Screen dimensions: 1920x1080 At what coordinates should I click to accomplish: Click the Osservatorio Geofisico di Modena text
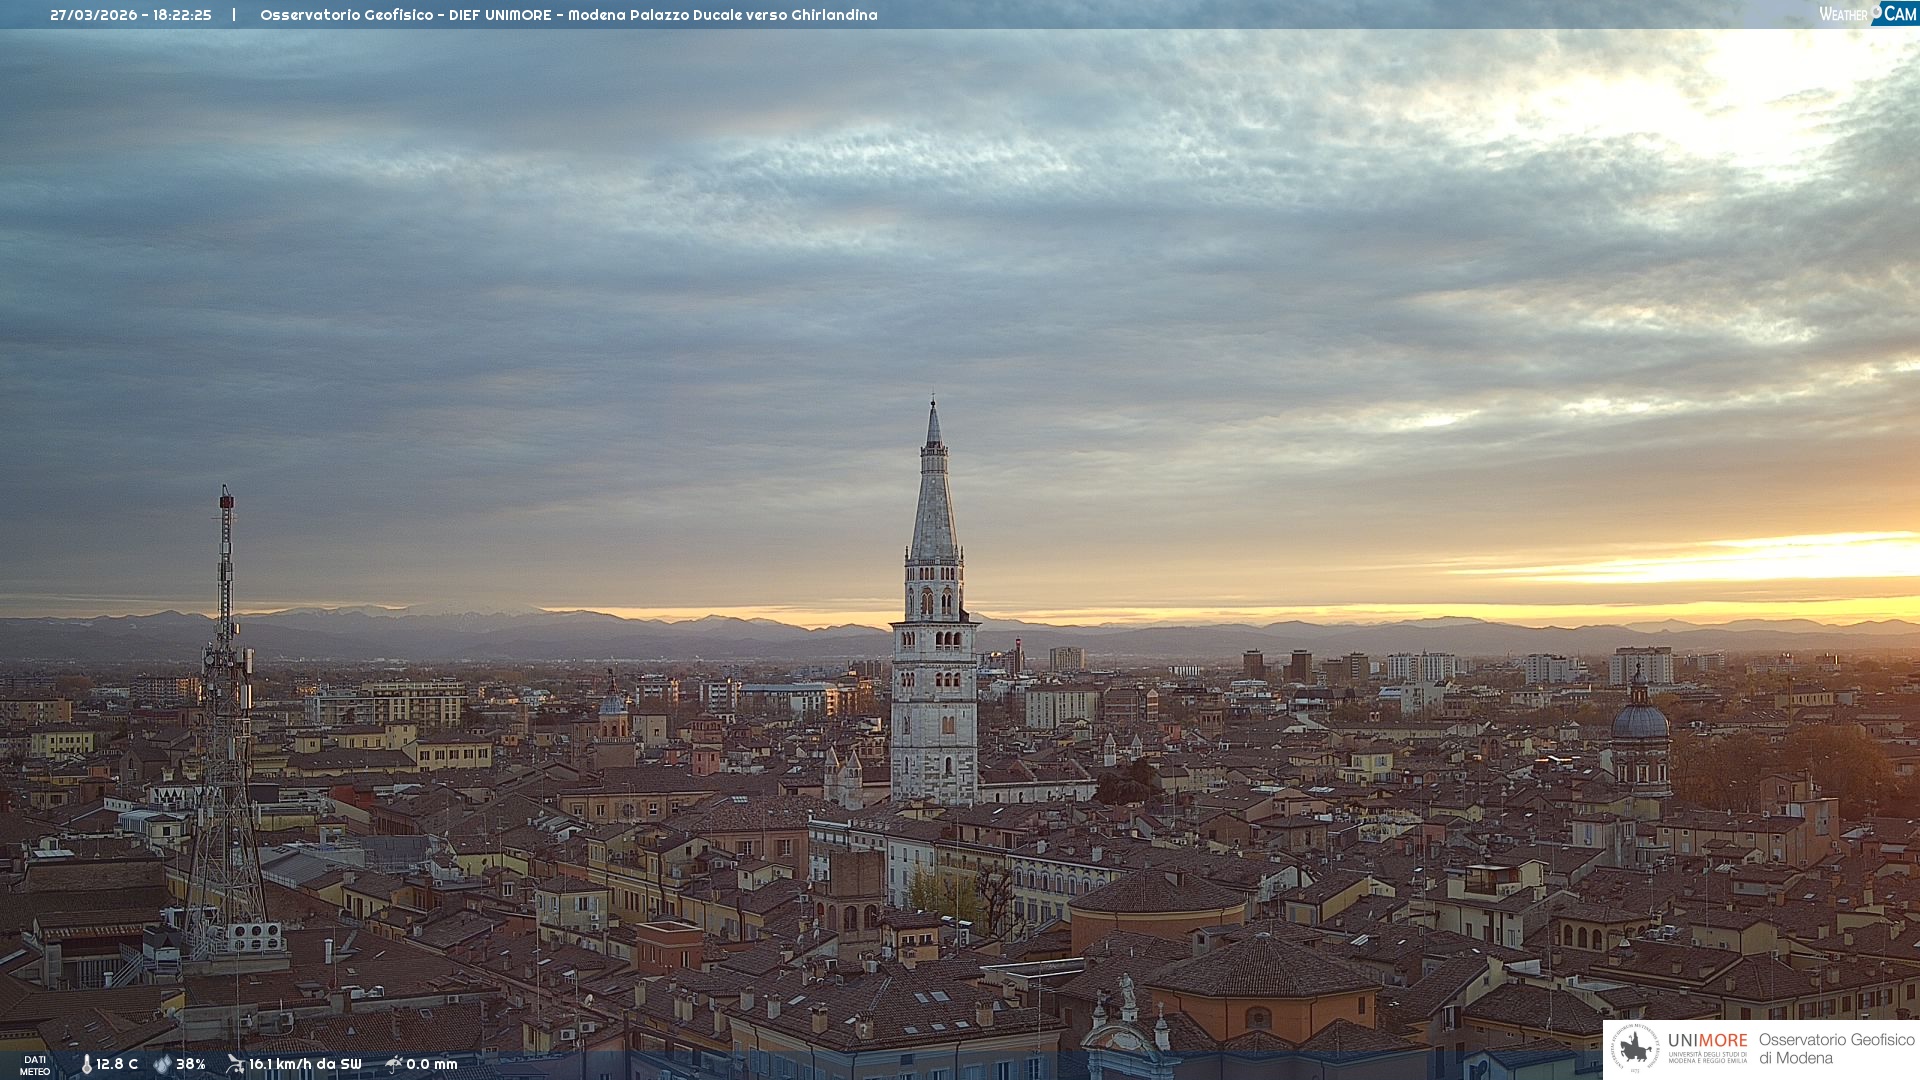(x=1836, y=1048)
